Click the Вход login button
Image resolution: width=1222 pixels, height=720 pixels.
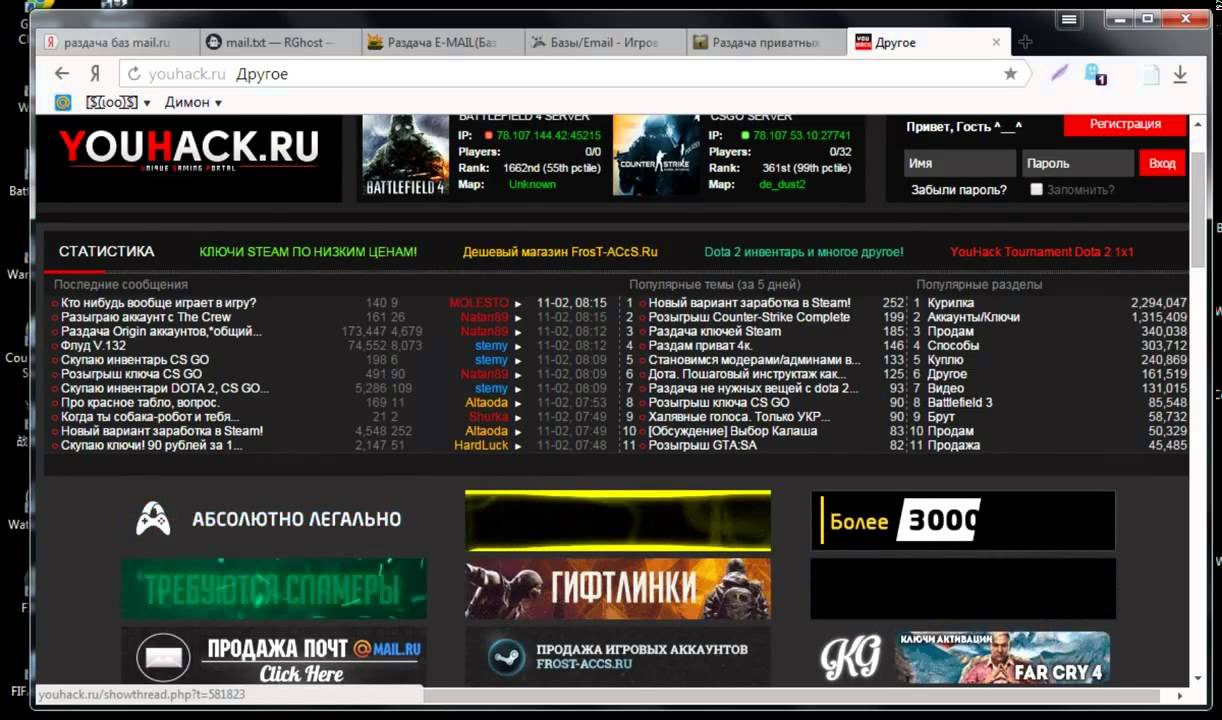coord(1162,163)
